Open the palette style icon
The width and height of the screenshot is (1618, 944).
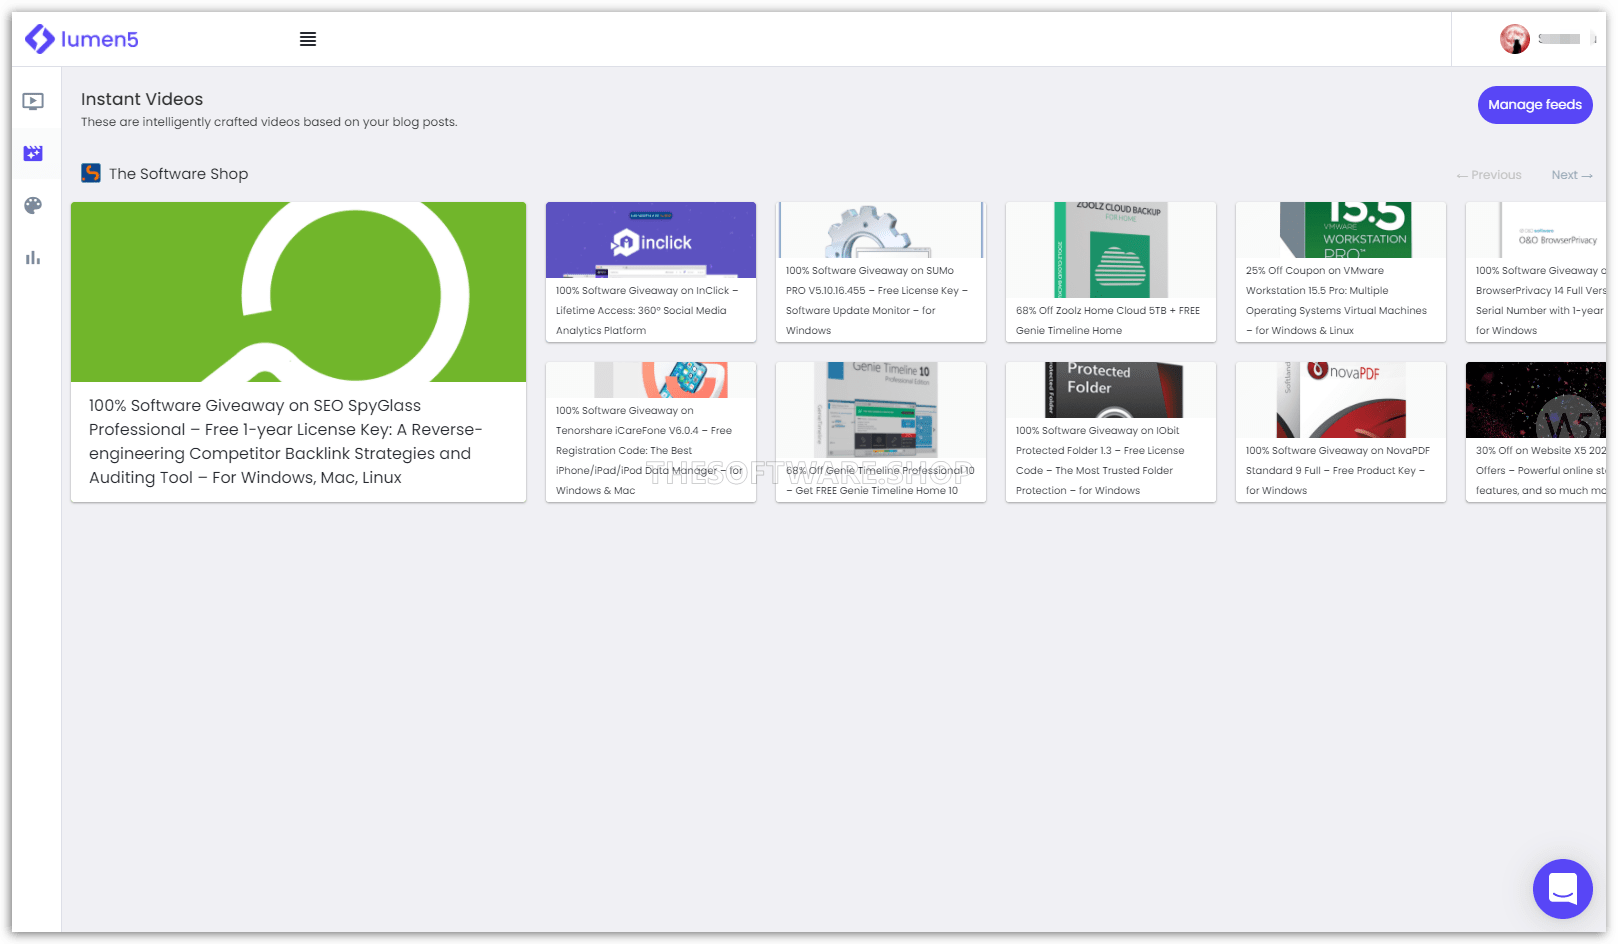[x=33, y=205]
